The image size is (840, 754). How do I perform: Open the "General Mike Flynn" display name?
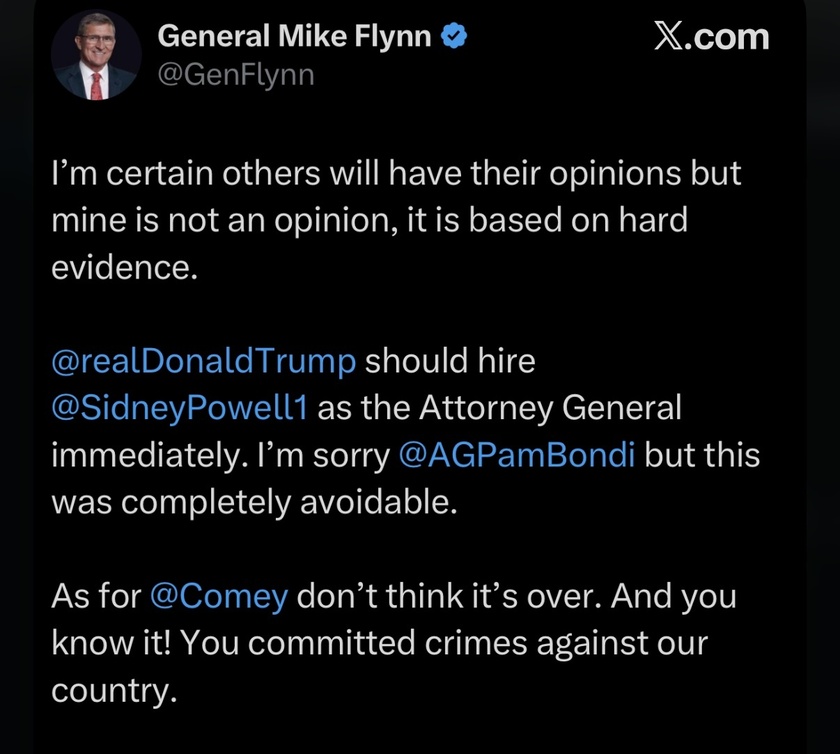tap(295, 38)
